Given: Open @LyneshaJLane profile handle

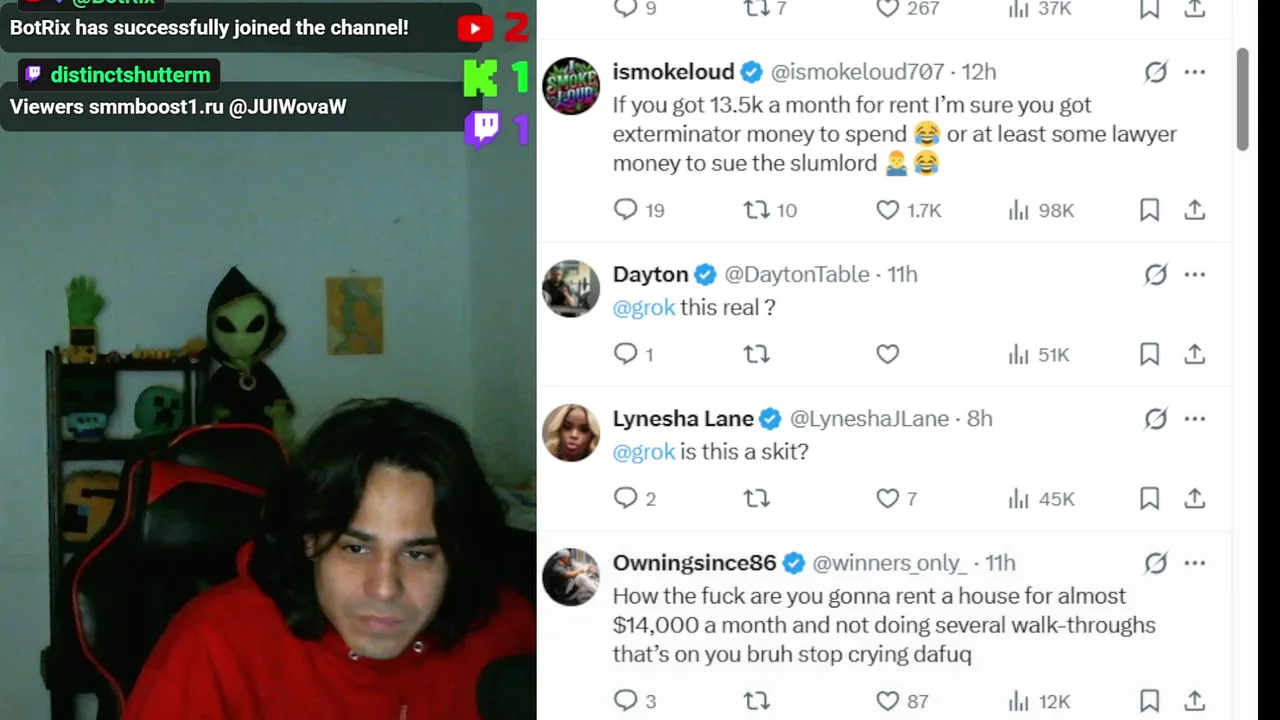Looking at the screenshot, I should pos(869,419).
